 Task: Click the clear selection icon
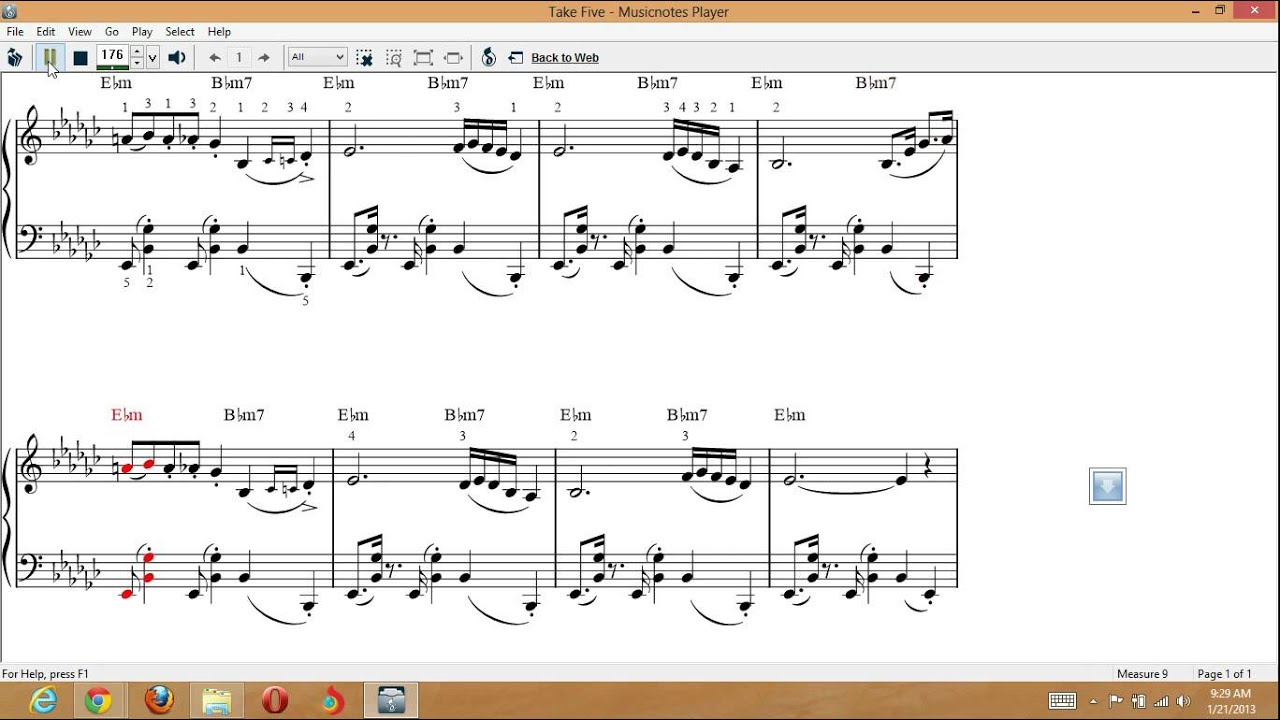364,58
